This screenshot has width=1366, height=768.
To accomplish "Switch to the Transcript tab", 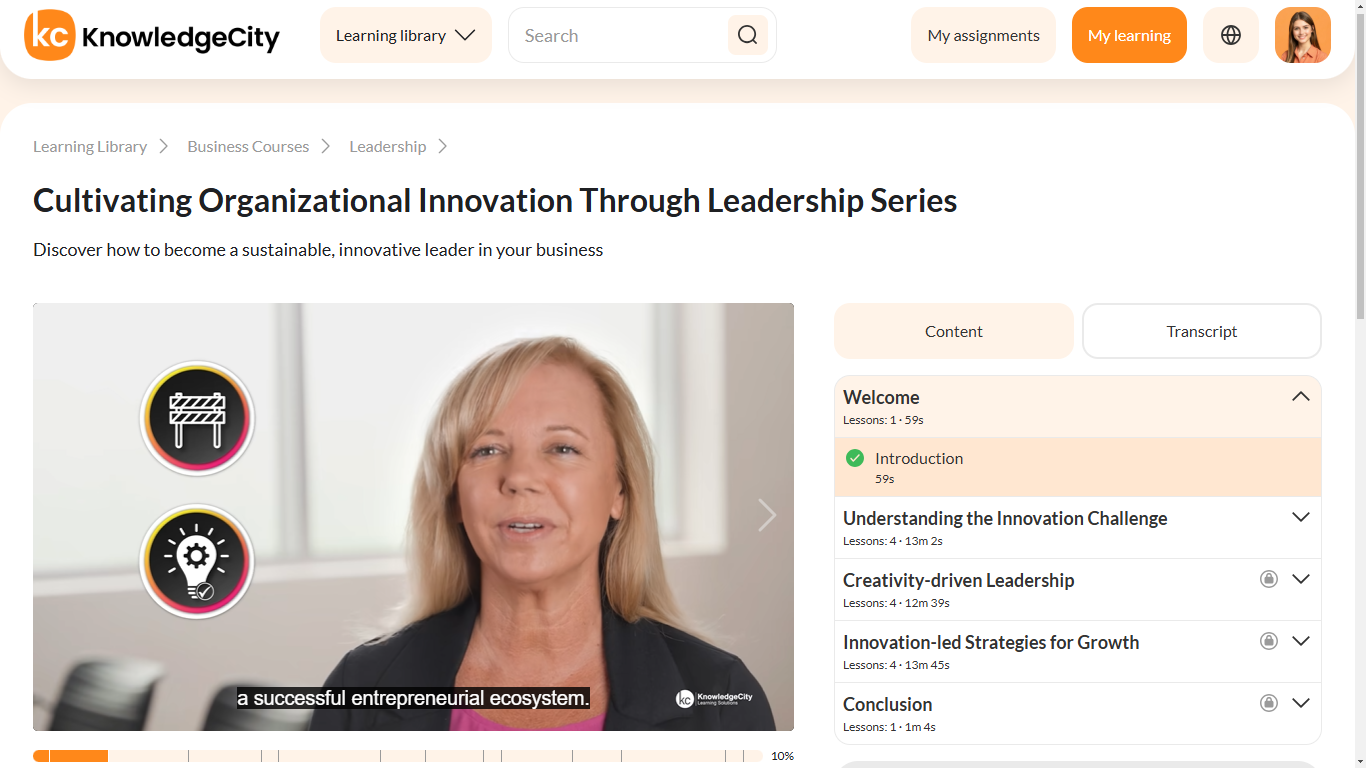I will pos(1201,331).
